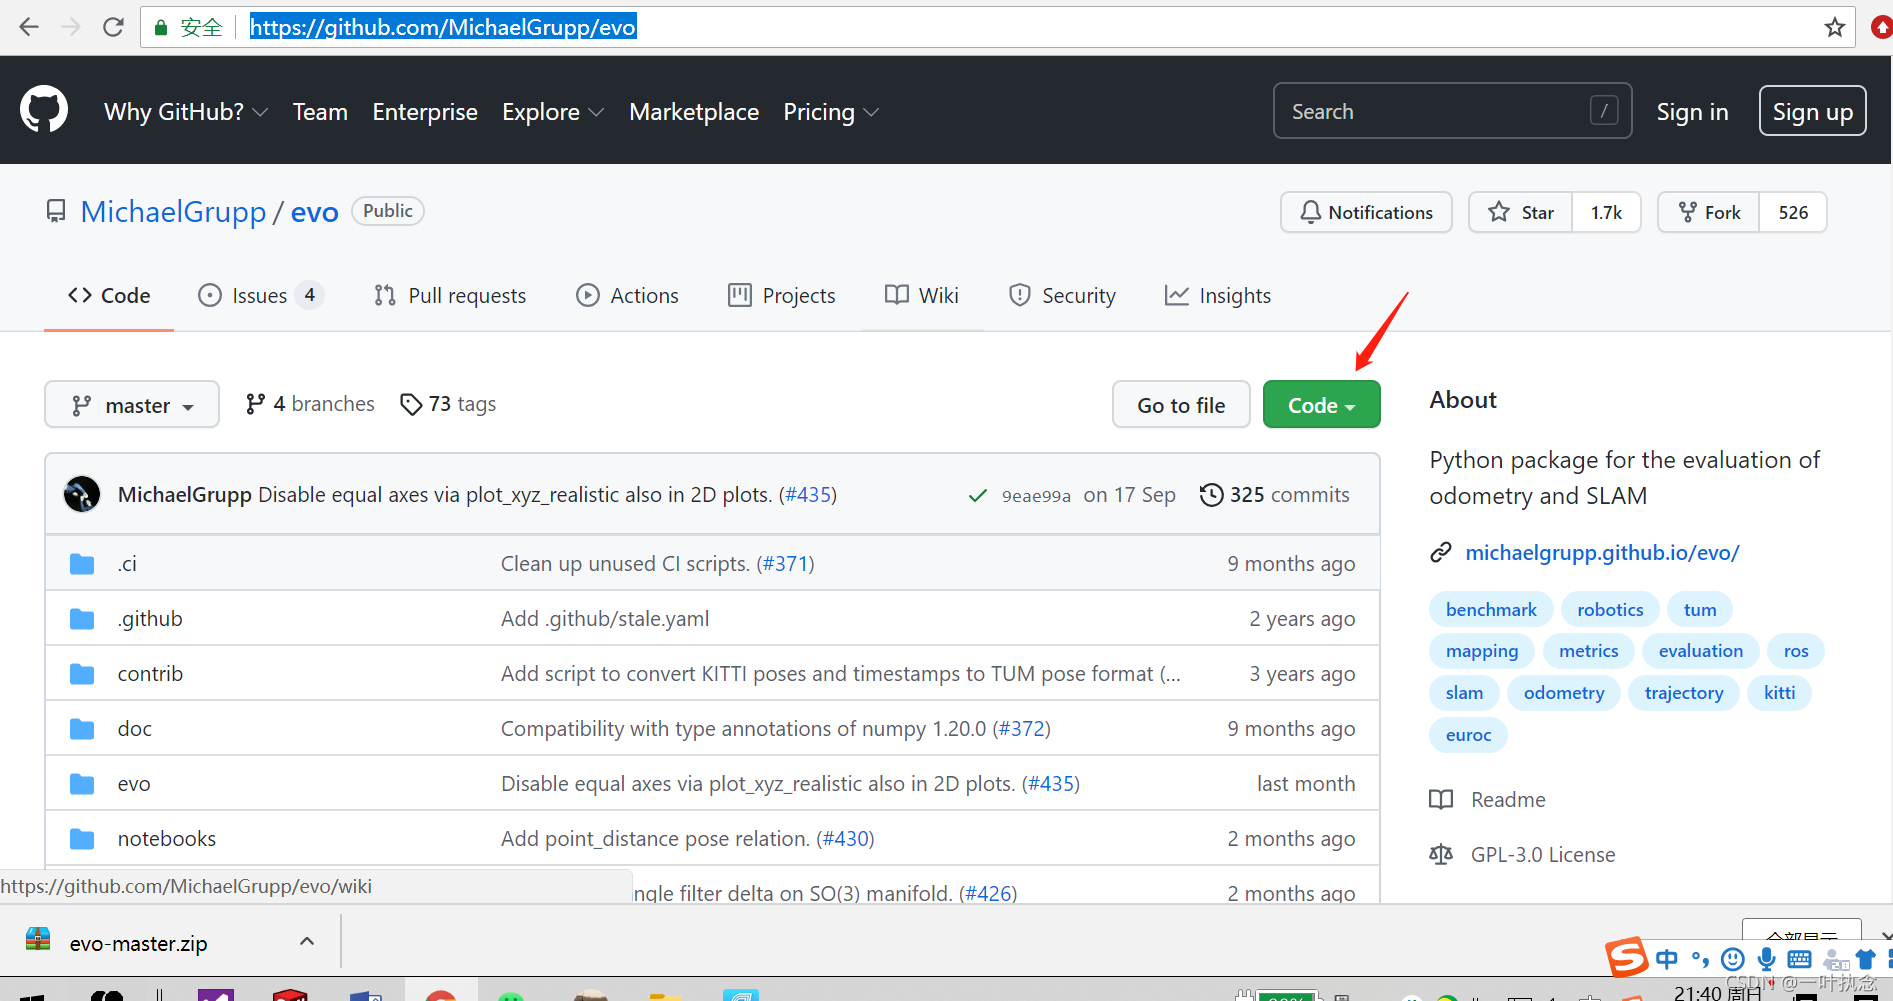This screenshot has width=1893, height=1001.
Task: Click the GitHub Octocat logo
Action: click(44, 109)
